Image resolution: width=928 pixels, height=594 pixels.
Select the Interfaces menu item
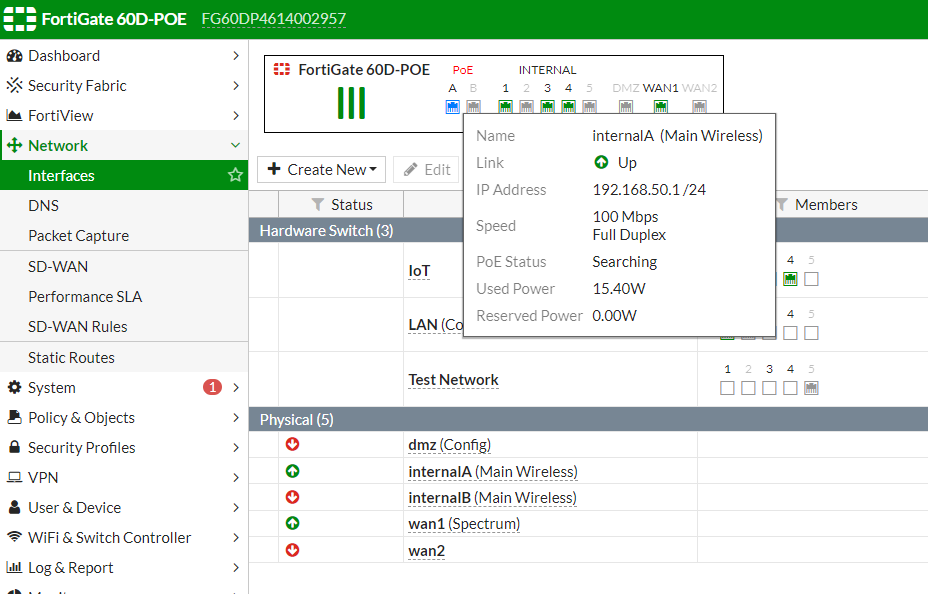point(124,175)
